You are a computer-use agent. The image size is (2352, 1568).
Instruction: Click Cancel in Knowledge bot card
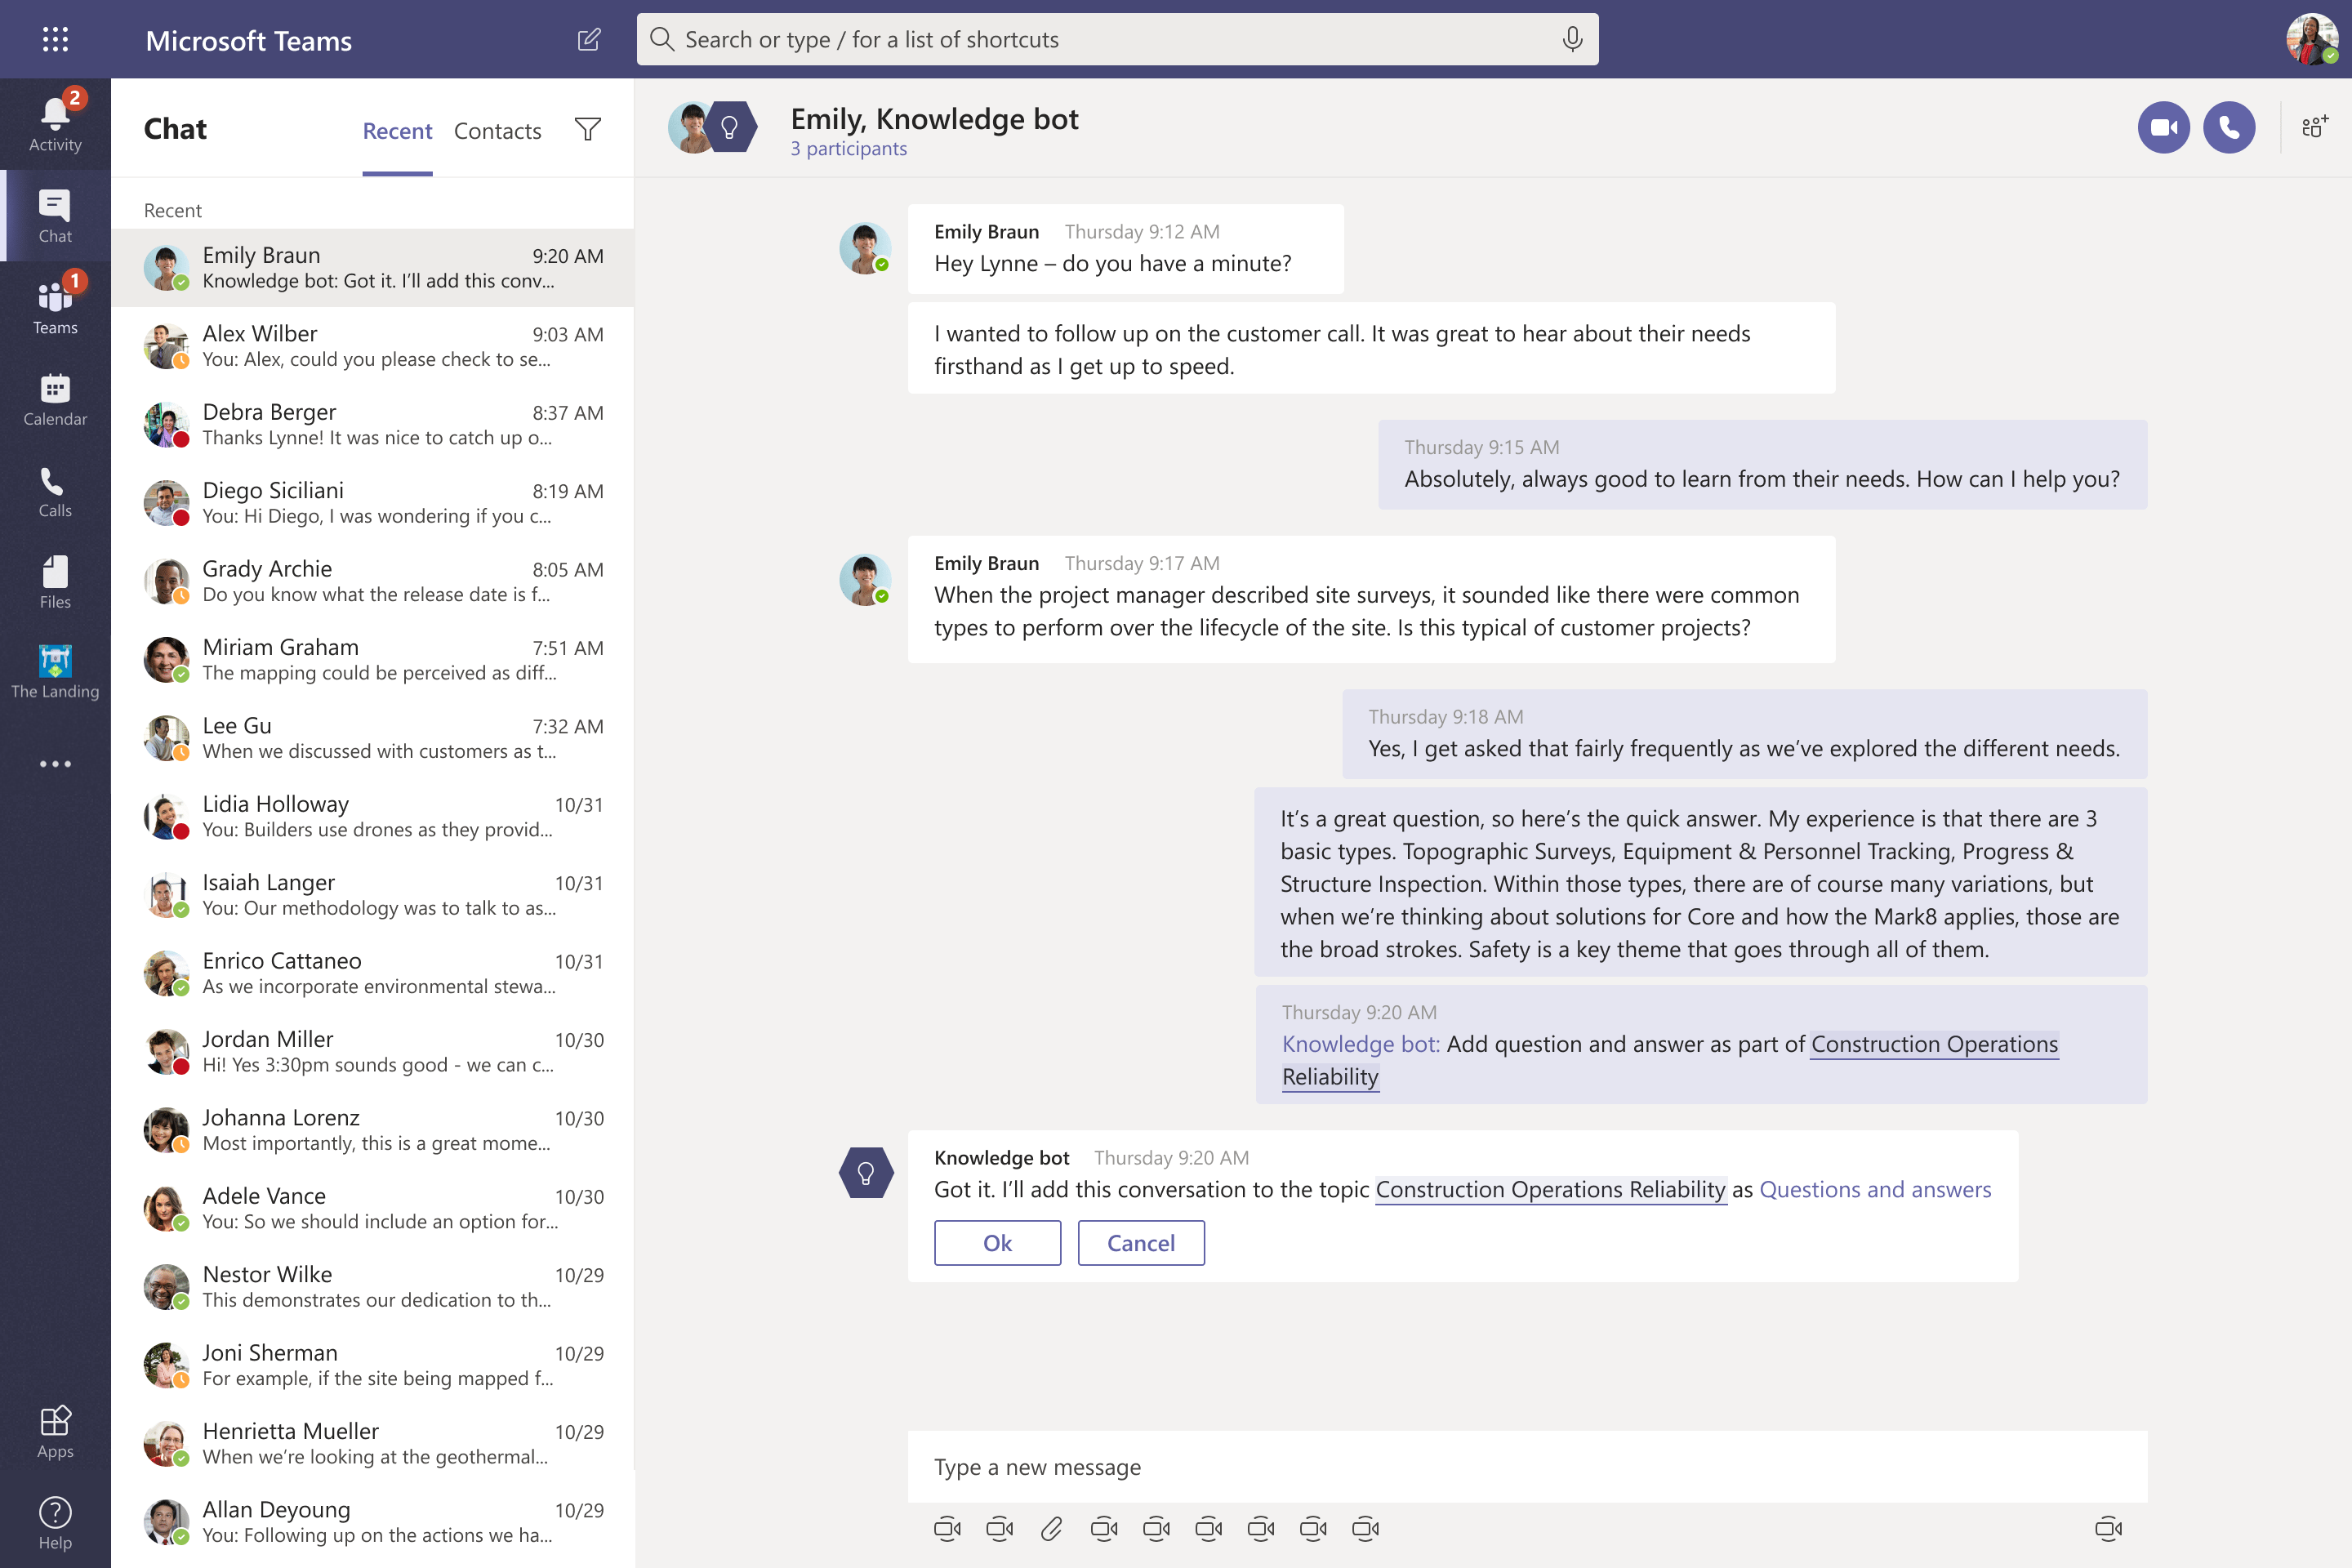pos(1141,1243)
